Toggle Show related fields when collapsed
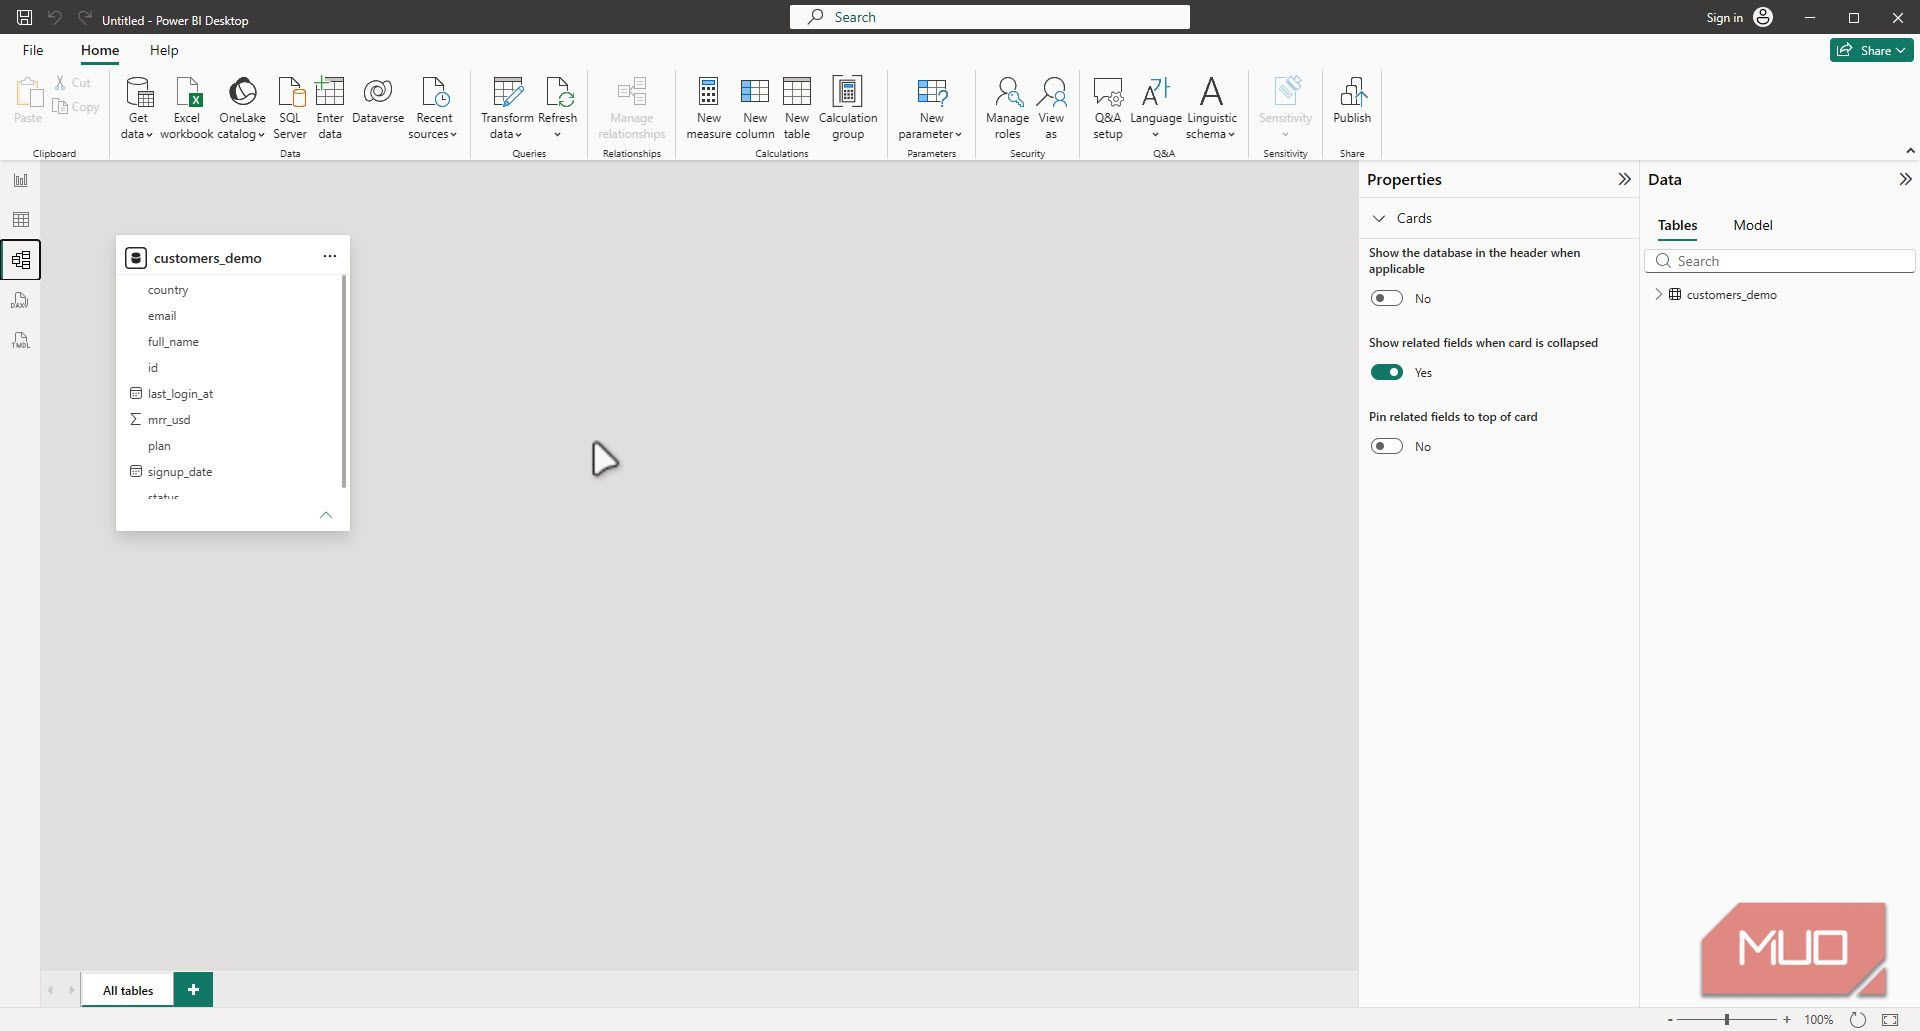The height and width of the screenshot is (1031, 1920). (1387, 372)
